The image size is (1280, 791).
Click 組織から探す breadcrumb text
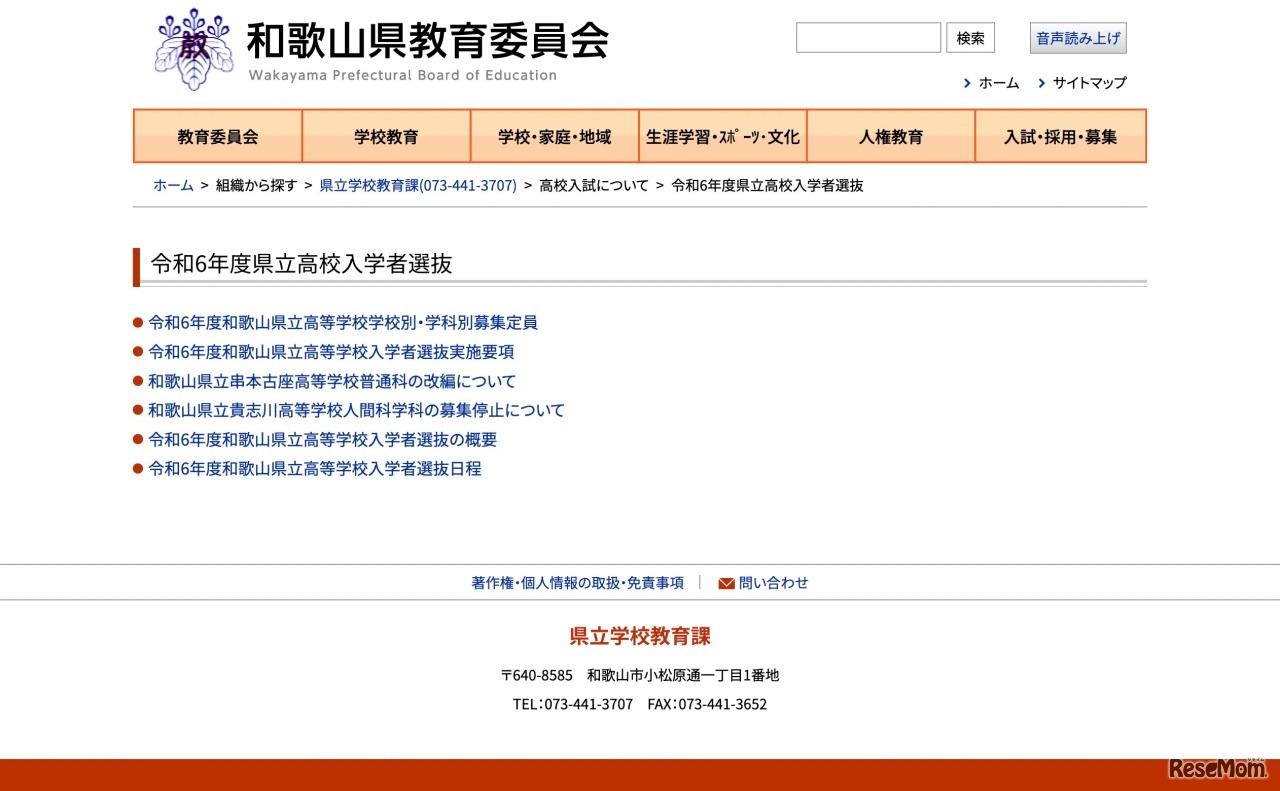click(257, 185)
